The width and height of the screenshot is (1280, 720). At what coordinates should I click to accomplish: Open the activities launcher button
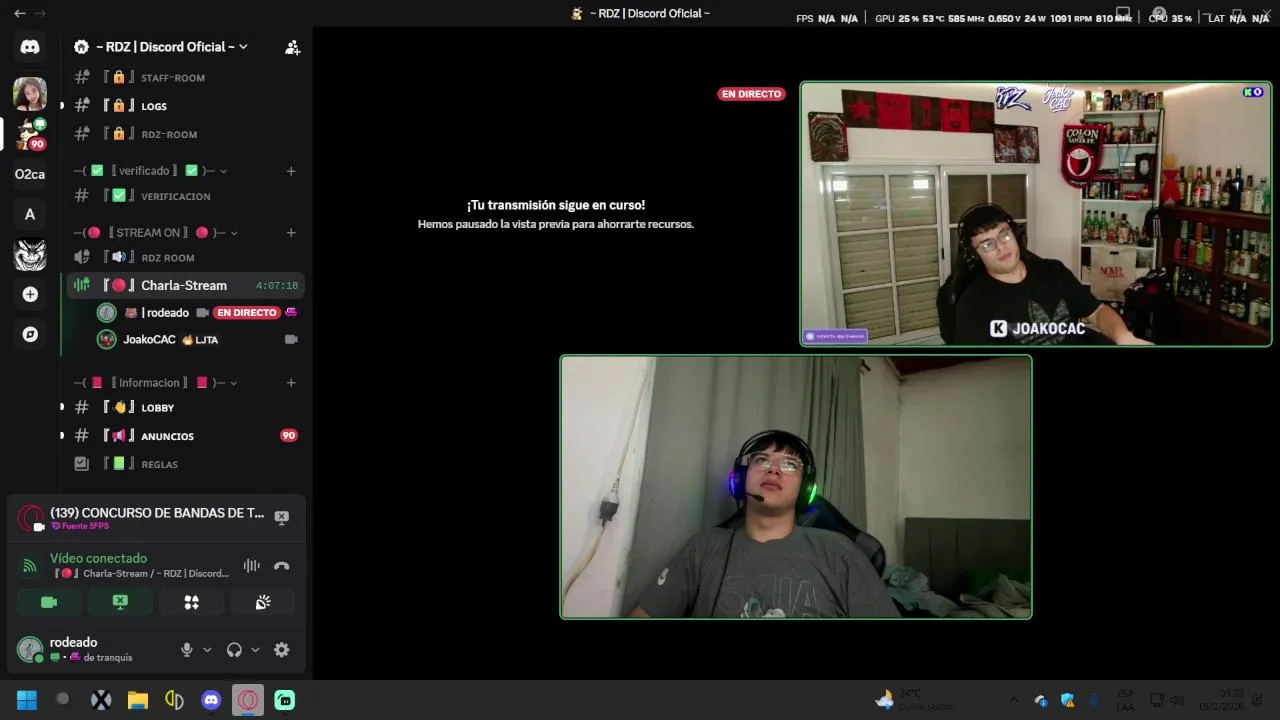192,602
